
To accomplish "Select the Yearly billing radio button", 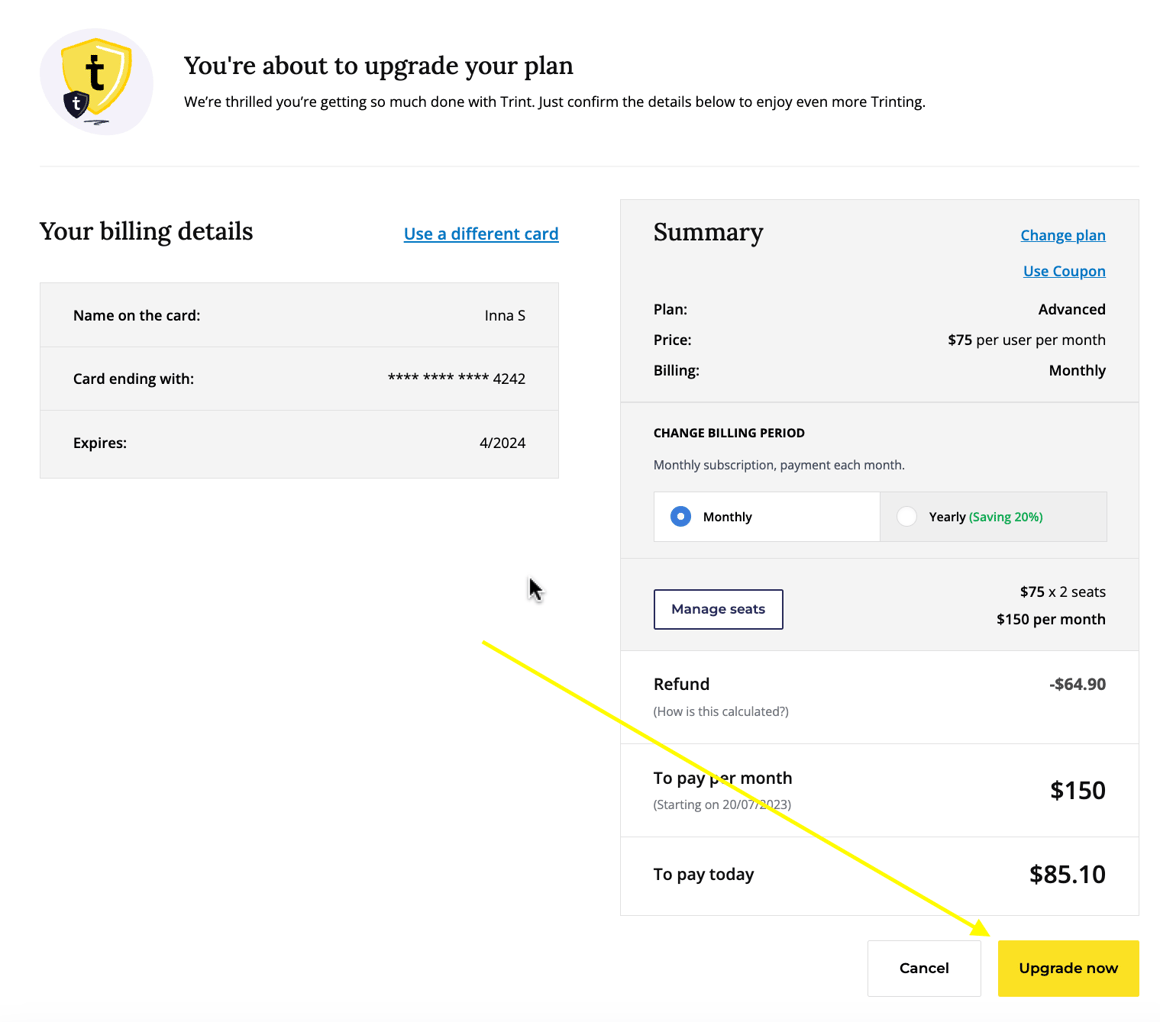I will pyautogui.click(x=907, y=516).
